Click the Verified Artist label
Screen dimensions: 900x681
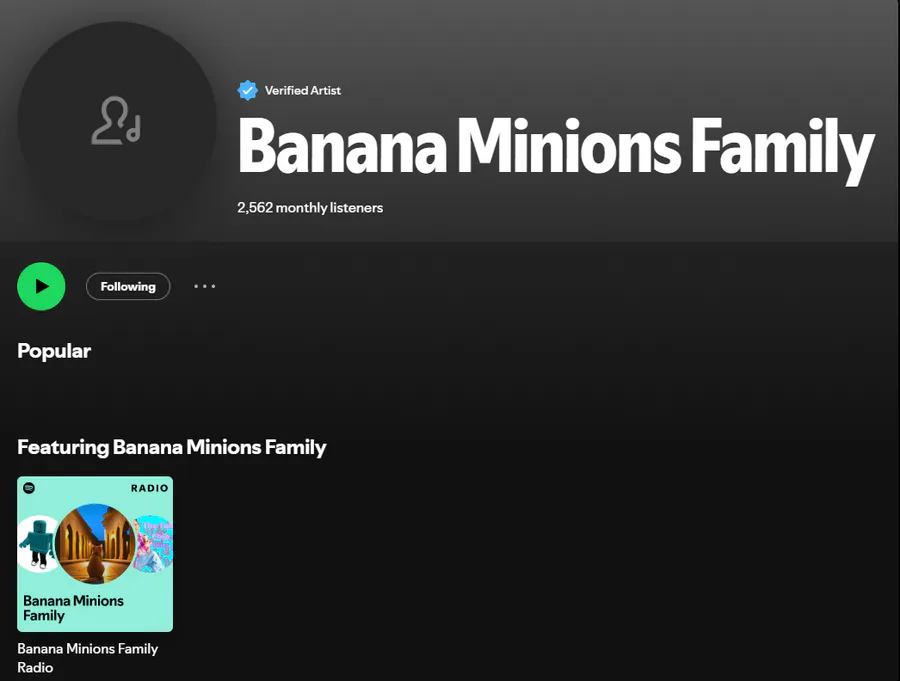302,90
